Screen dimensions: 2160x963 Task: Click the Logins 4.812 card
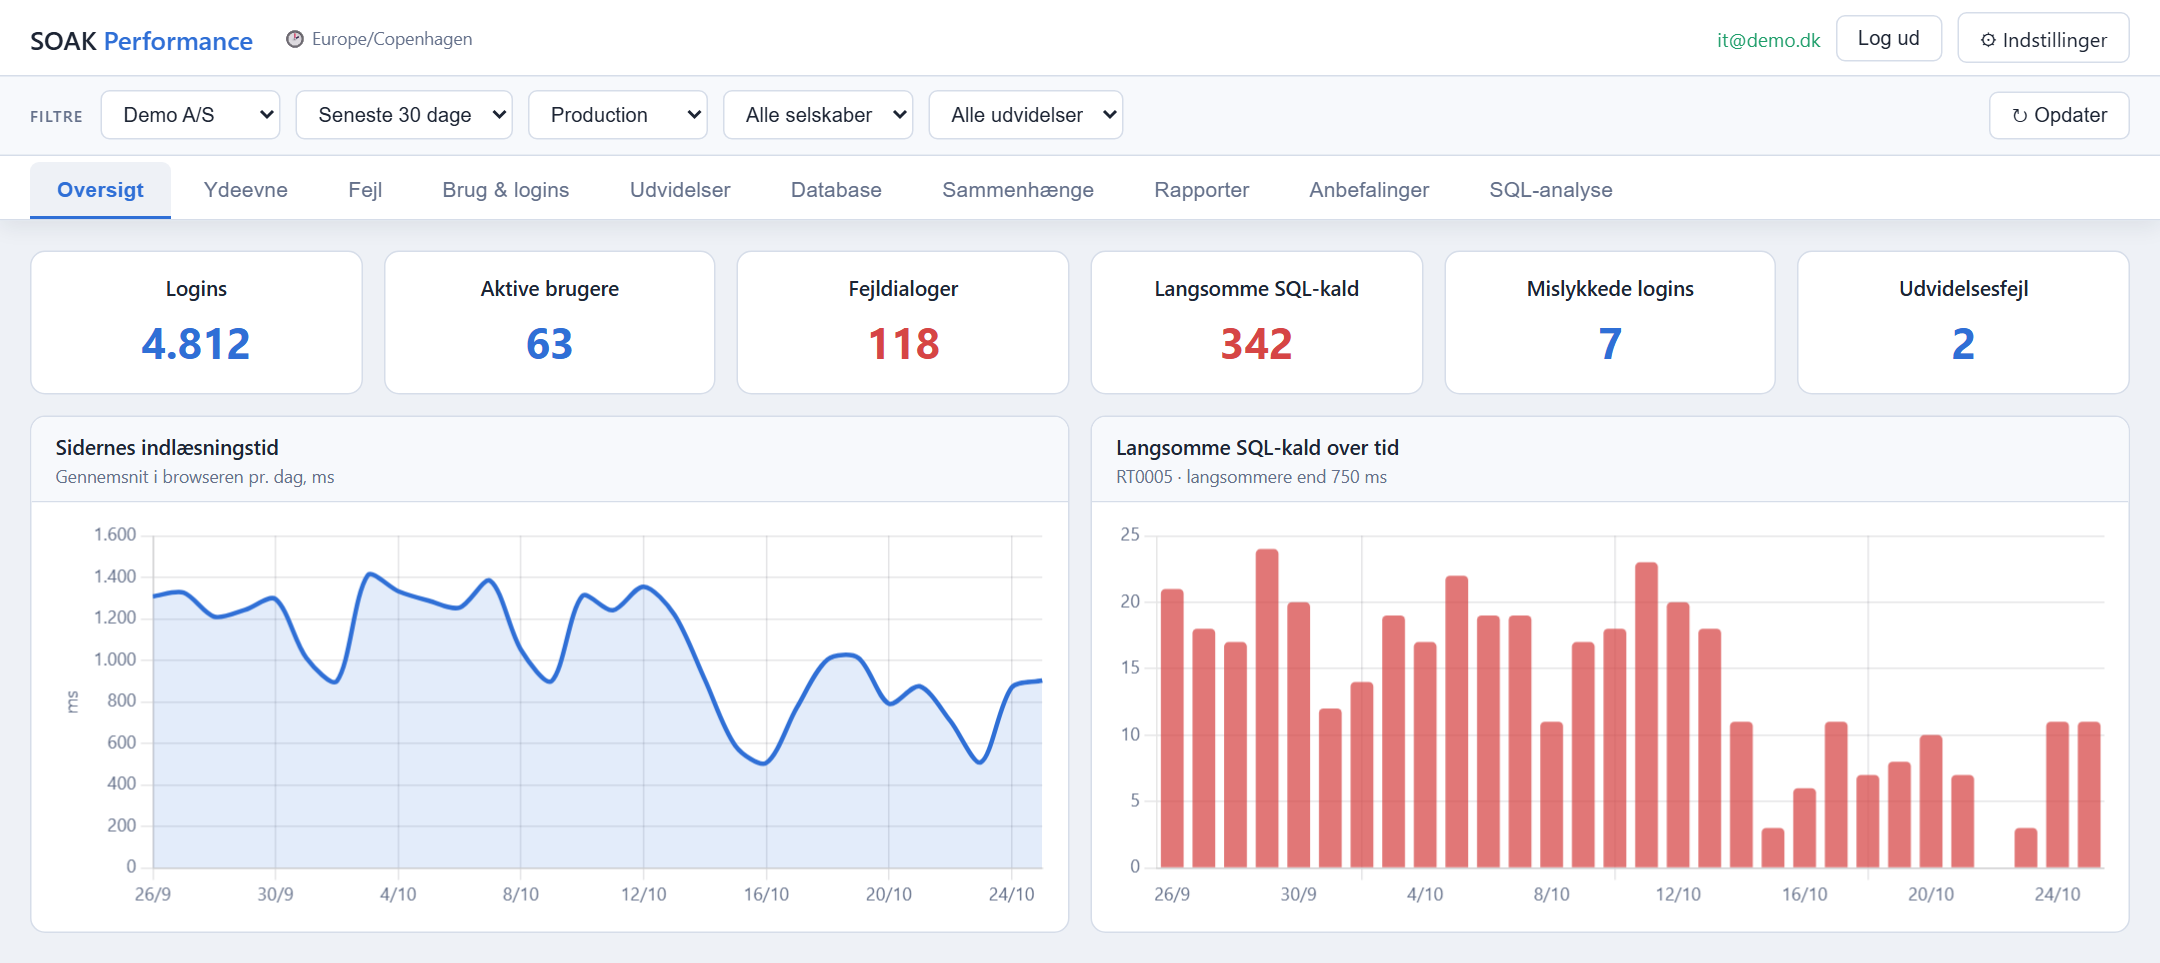pyautogui.click(x=196, y=322)
